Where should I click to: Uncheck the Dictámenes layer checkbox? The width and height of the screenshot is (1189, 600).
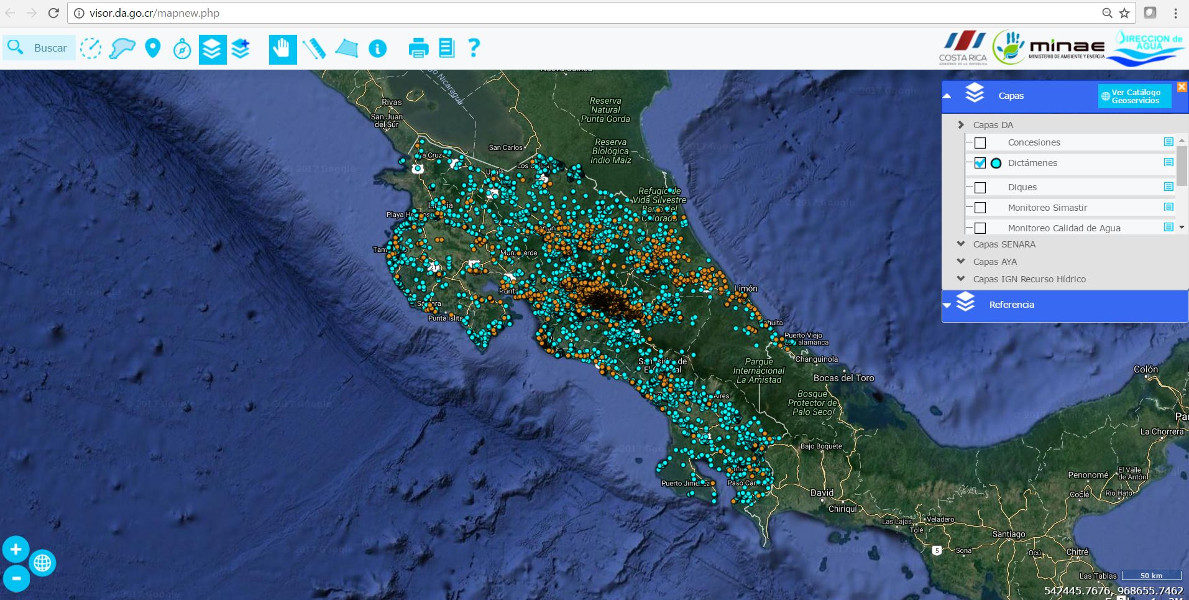coord(980,163)
